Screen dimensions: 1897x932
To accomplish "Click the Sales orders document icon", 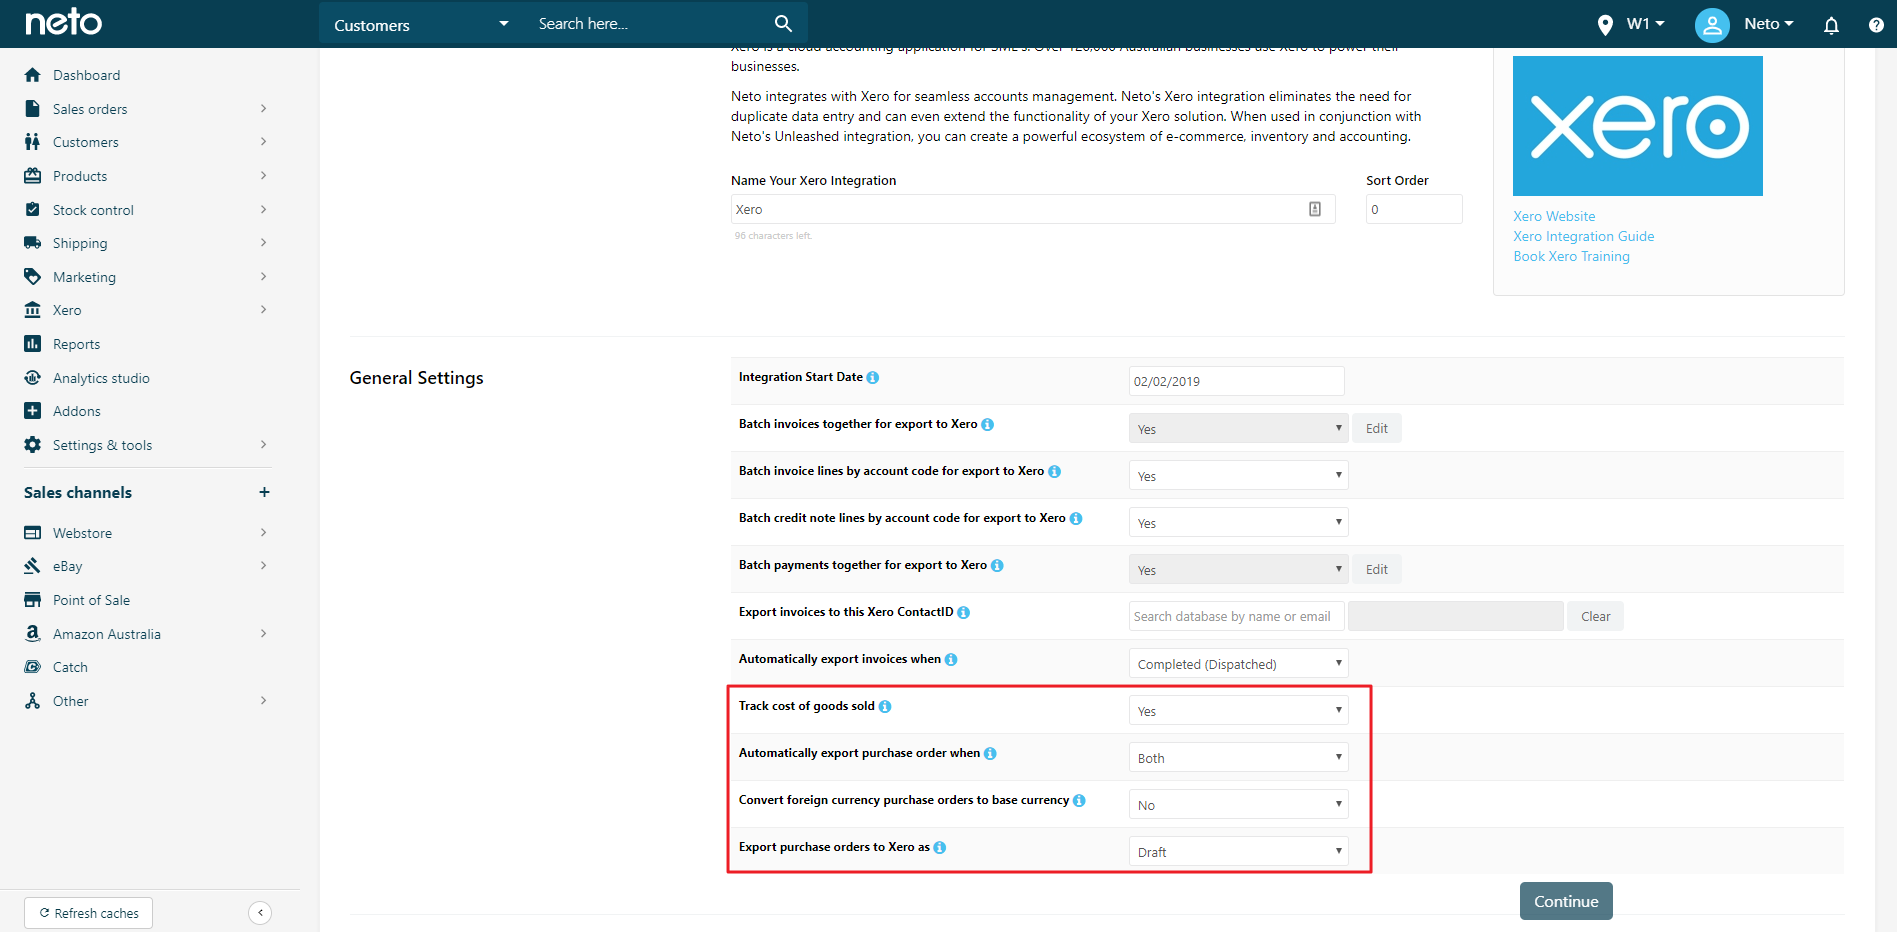I will click(33, 109).
